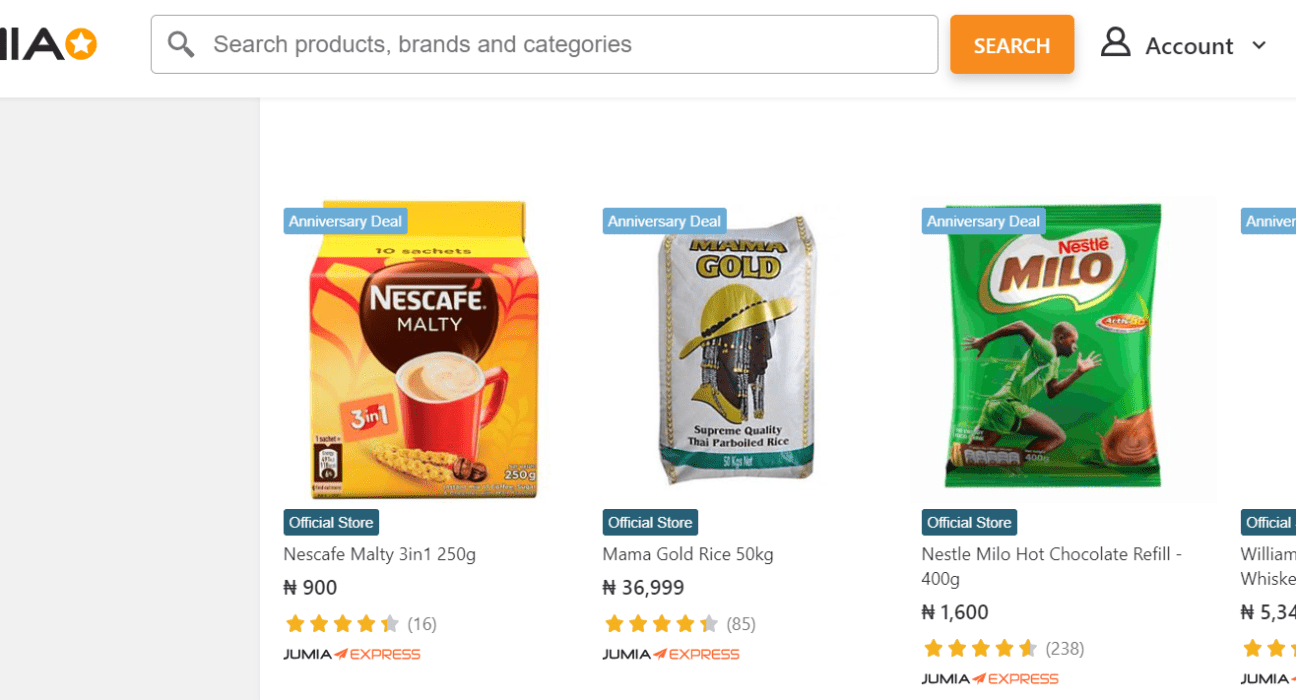Click Anniversary Deal badge on Nescafe Malty

pyautogui.click(x=345, y=221)
